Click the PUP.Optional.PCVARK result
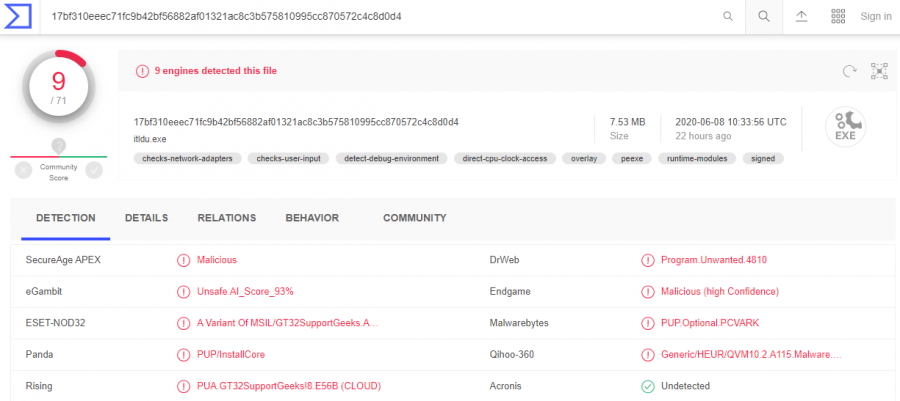The width and height of the screenshot is (900, 401). pyautogui.click(x=710, y=323)
